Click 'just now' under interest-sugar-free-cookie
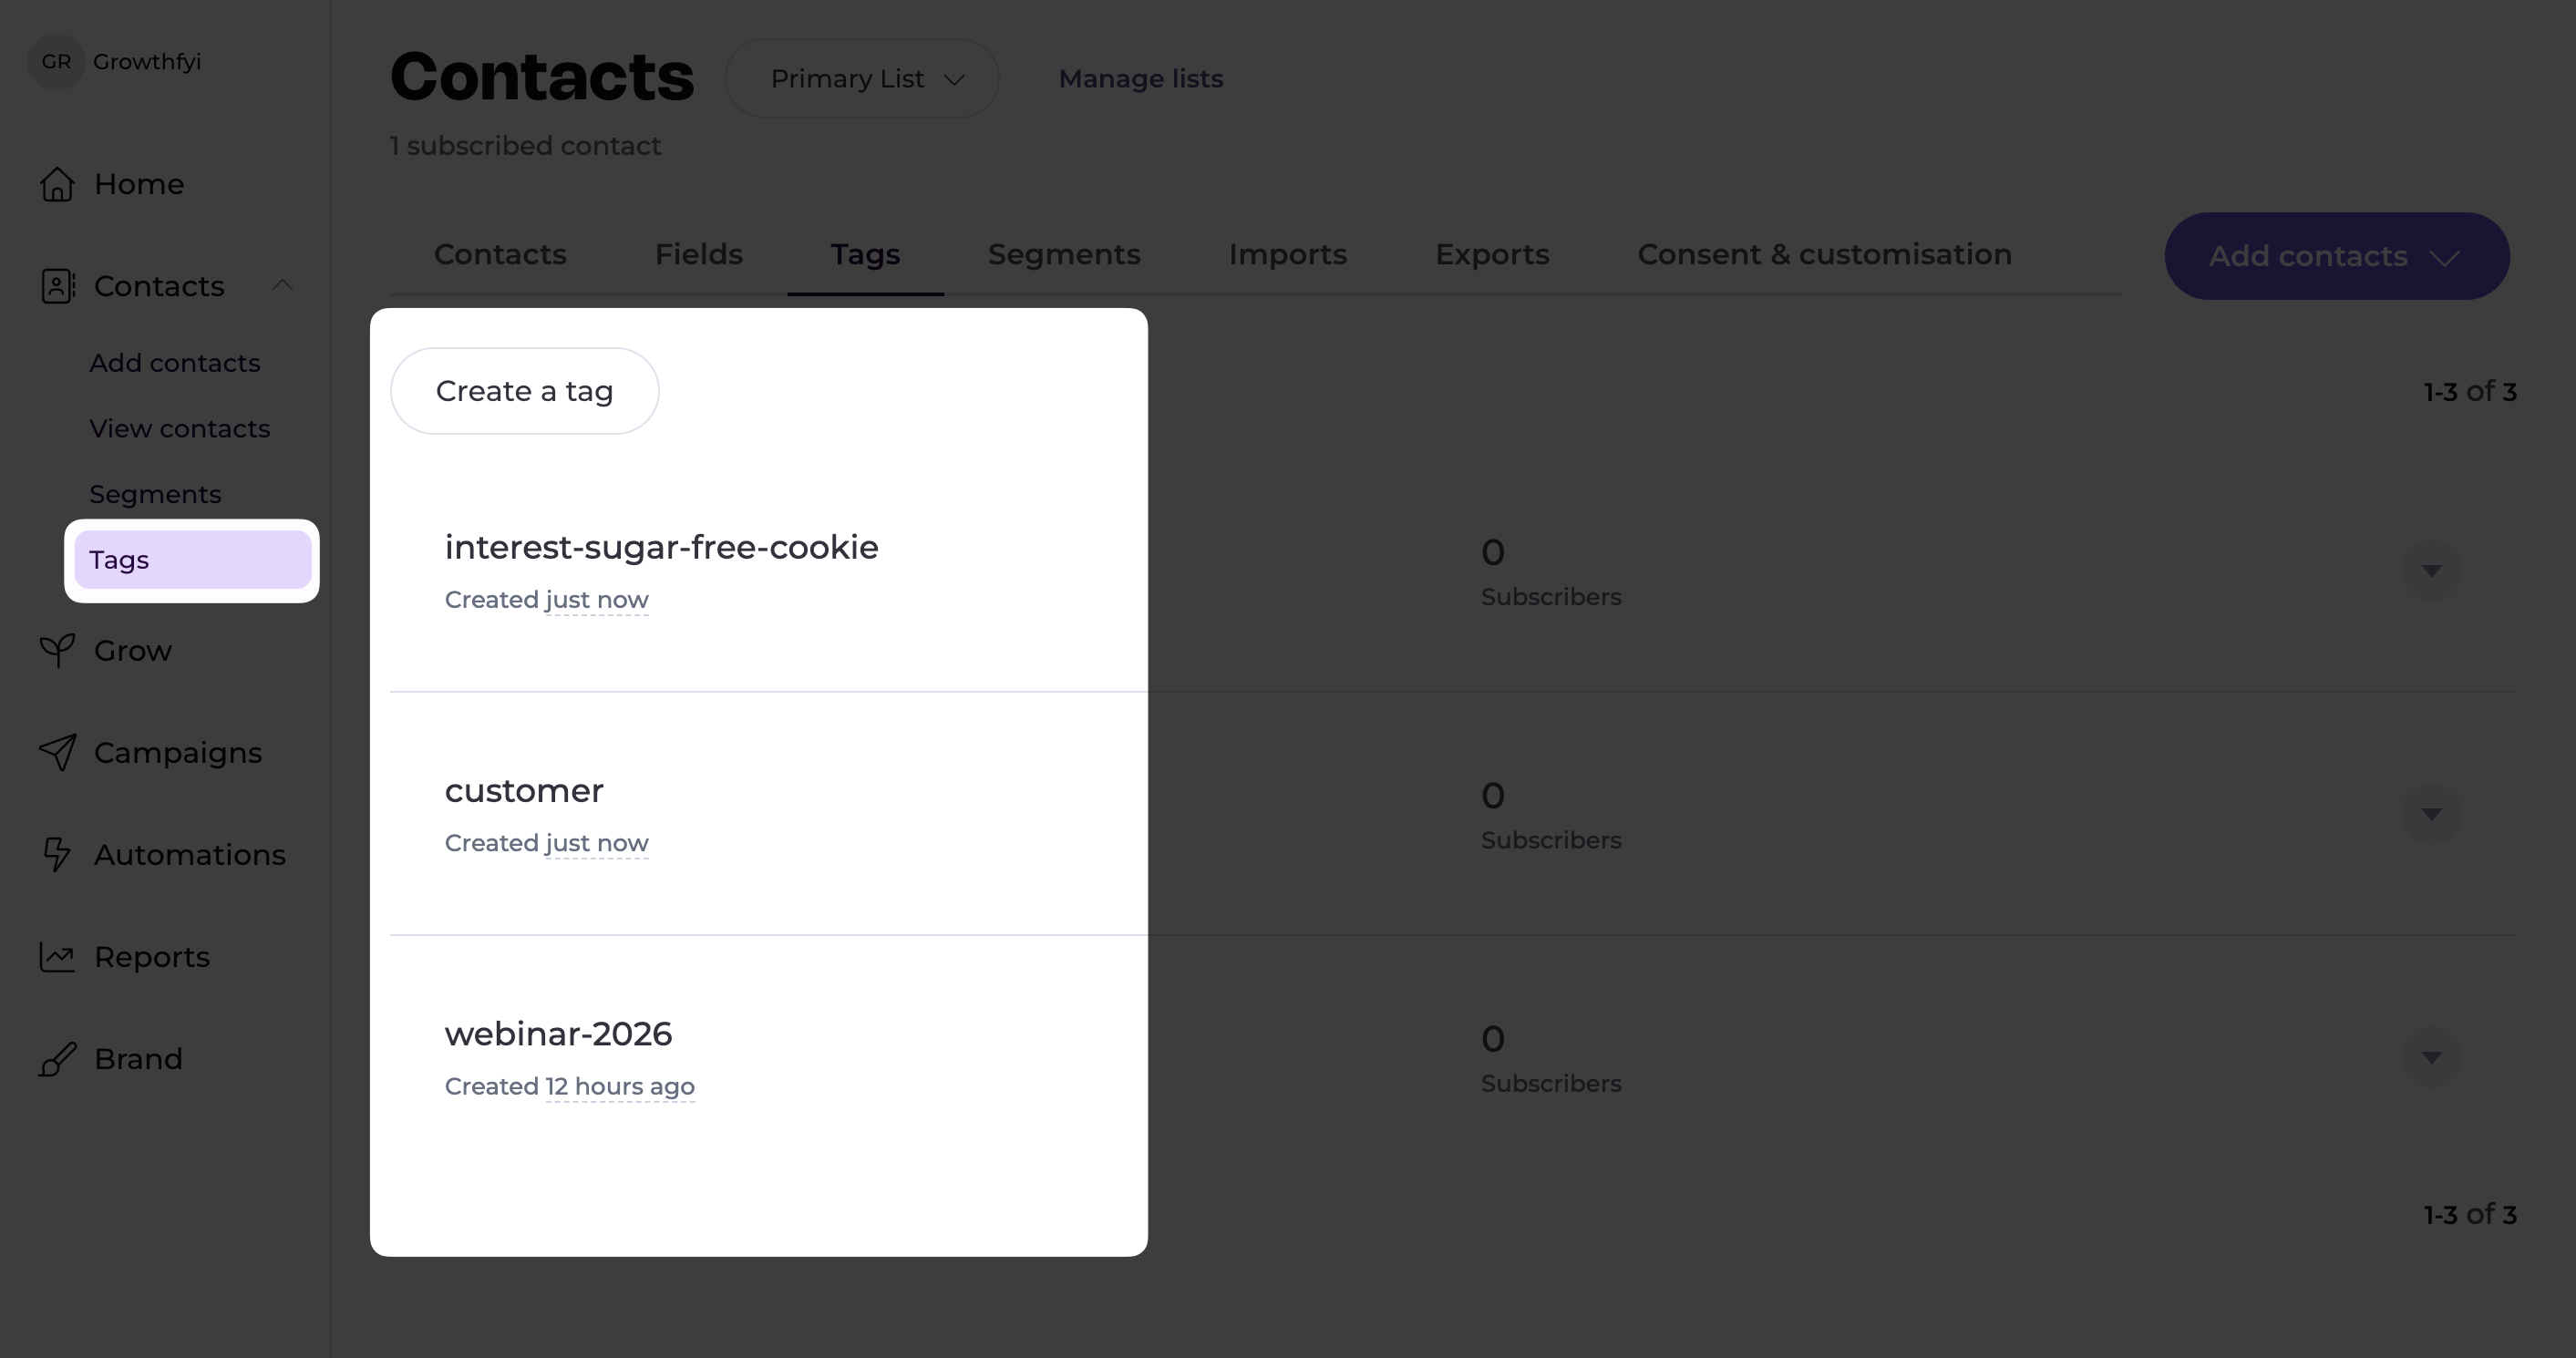This screenshot has height=1358, width=2576. (597, 600)
